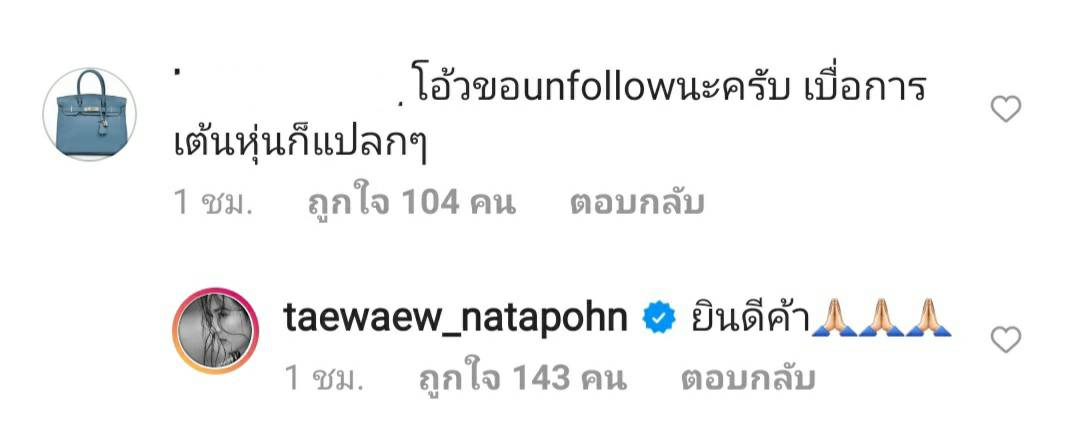Screen dimensions: 1080x438
Task: Reply to taewaew_natapohn's comment via ตอบกลับ
Action: coord(748,379)
